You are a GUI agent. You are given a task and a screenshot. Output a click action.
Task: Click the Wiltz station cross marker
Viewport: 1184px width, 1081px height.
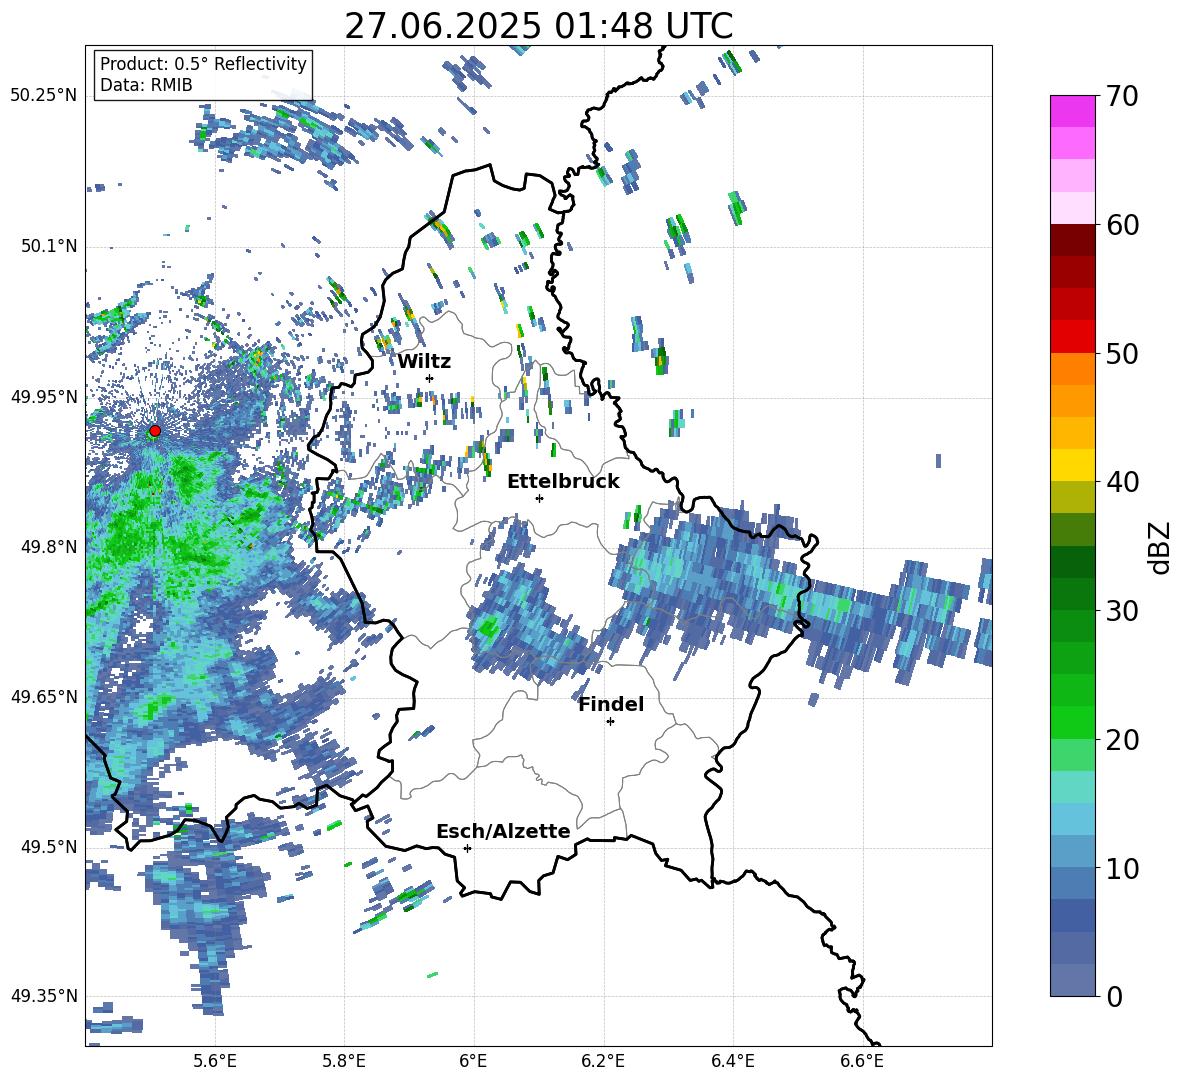coord(430,378)
